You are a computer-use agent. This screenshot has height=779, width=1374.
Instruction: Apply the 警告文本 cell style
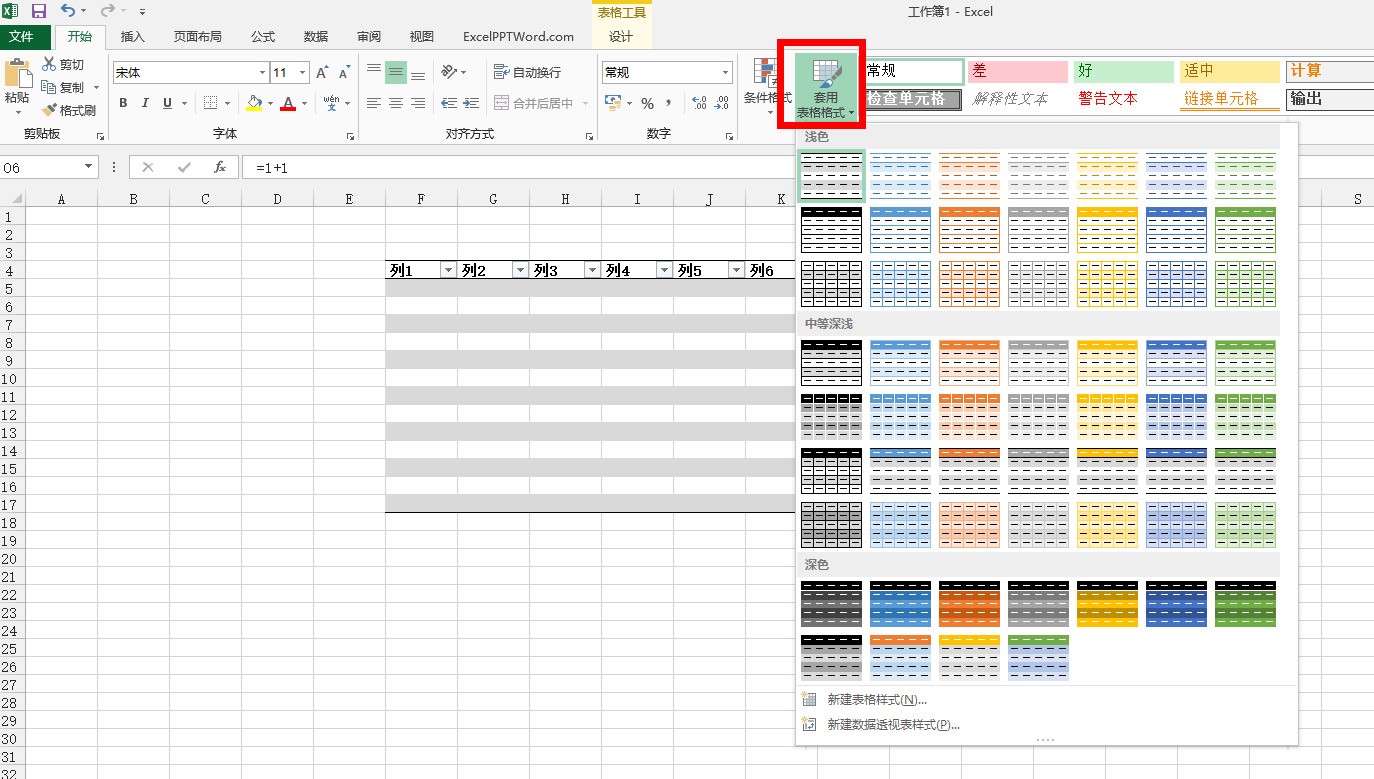[1124, 99]
